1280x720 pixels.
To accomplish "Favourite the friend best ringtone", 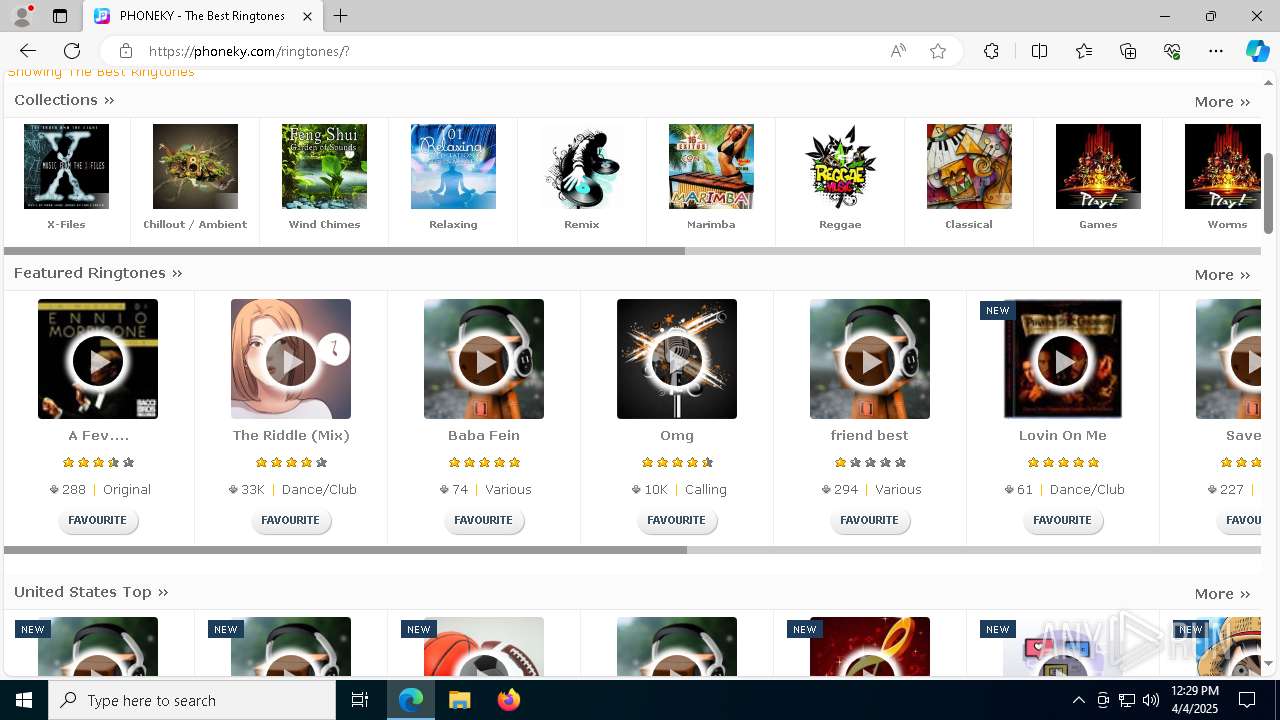I will pos(870,520).
